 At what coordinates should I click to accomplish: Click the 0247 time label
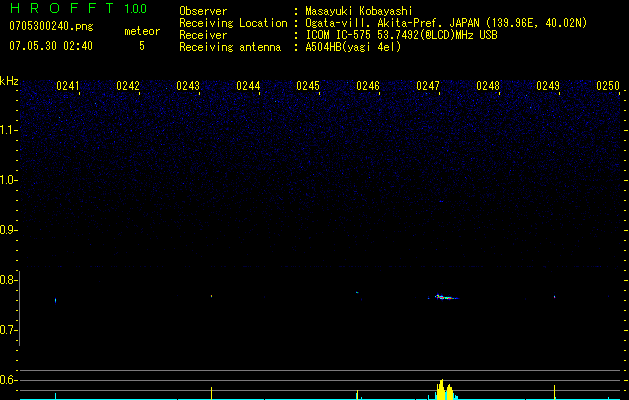428,86
